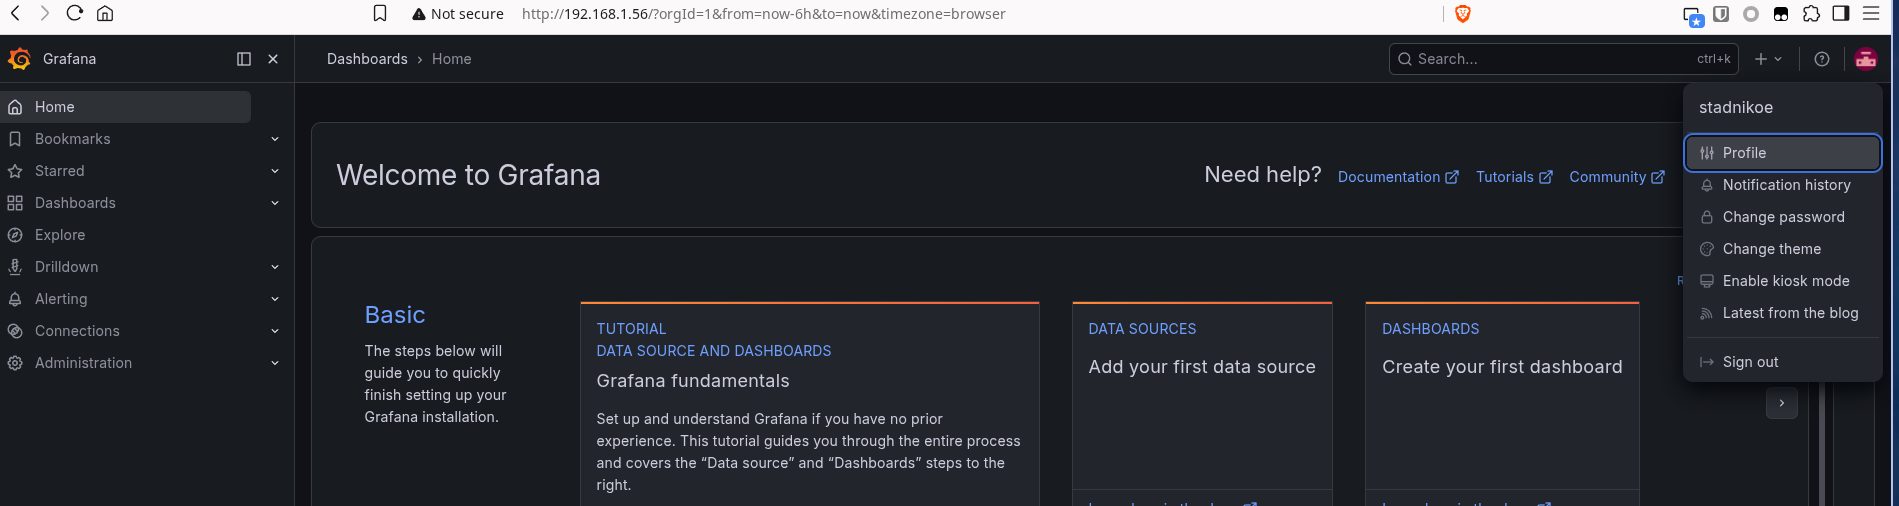This screenshot has height=506, width=1899.
Task: Click Create your first dashboard card
Action: [1502, 404]
